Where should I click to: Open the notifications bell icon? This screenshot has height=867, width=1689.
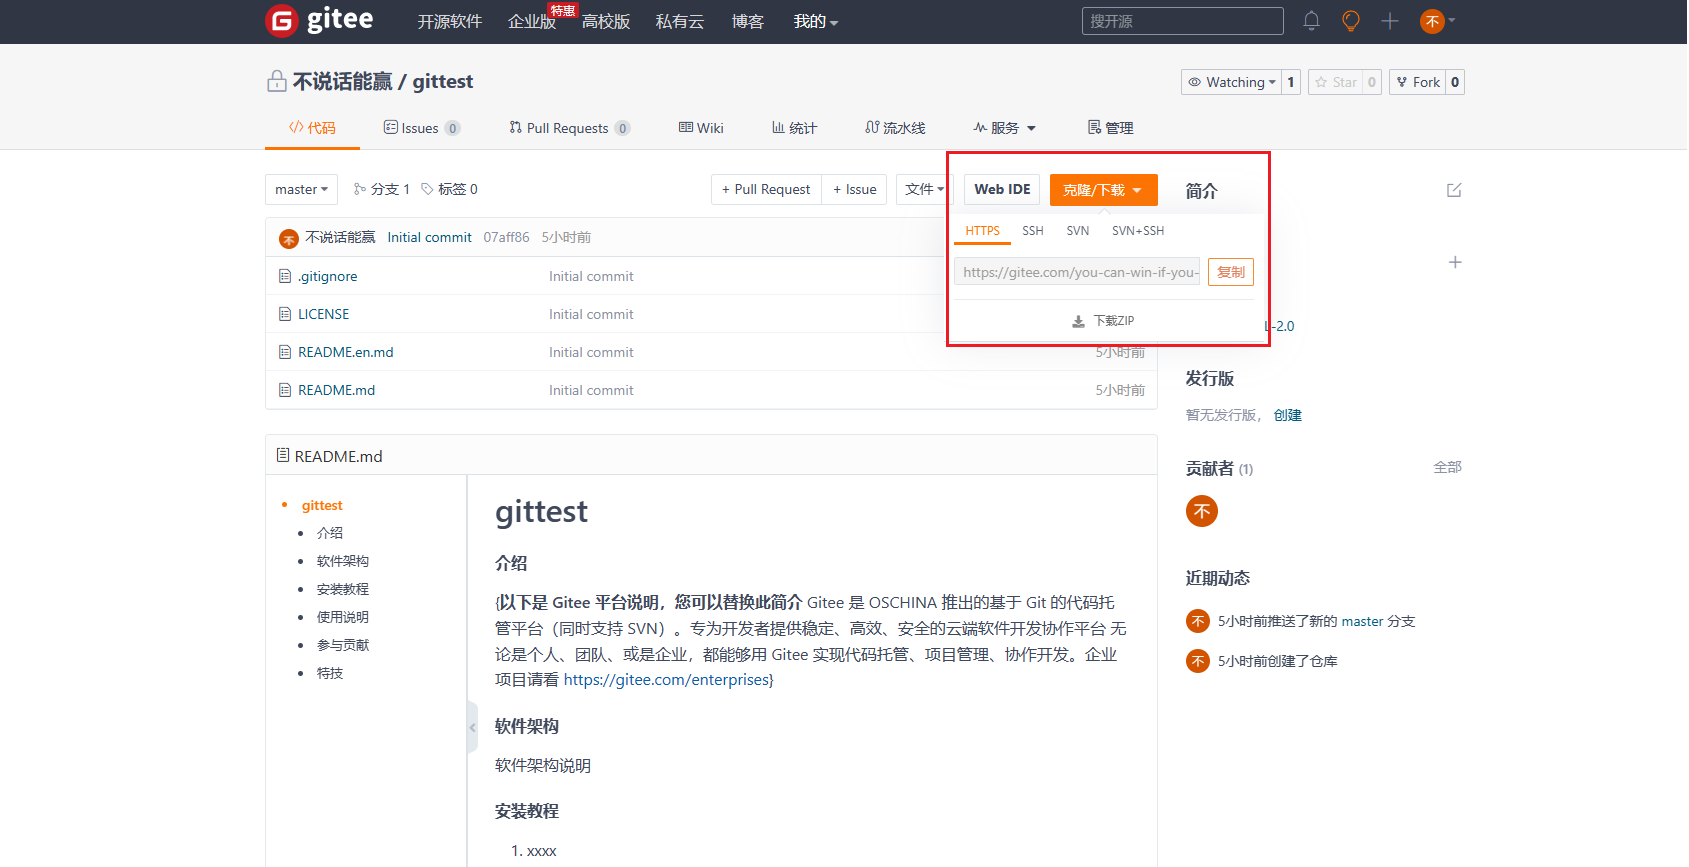1311,21
